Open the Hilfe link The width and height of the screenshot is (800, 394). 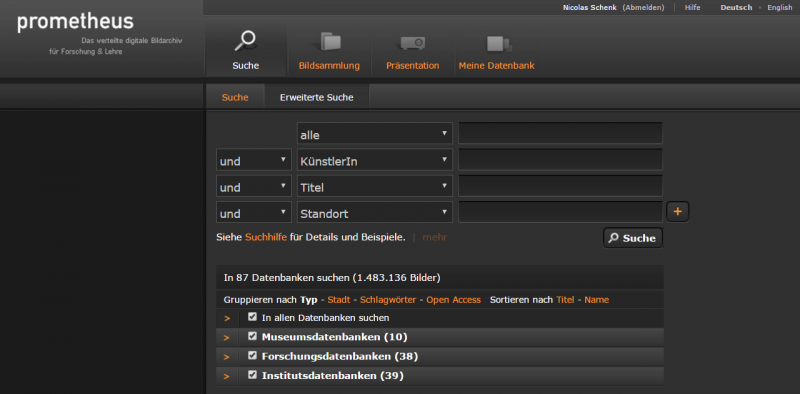[692, 8]
